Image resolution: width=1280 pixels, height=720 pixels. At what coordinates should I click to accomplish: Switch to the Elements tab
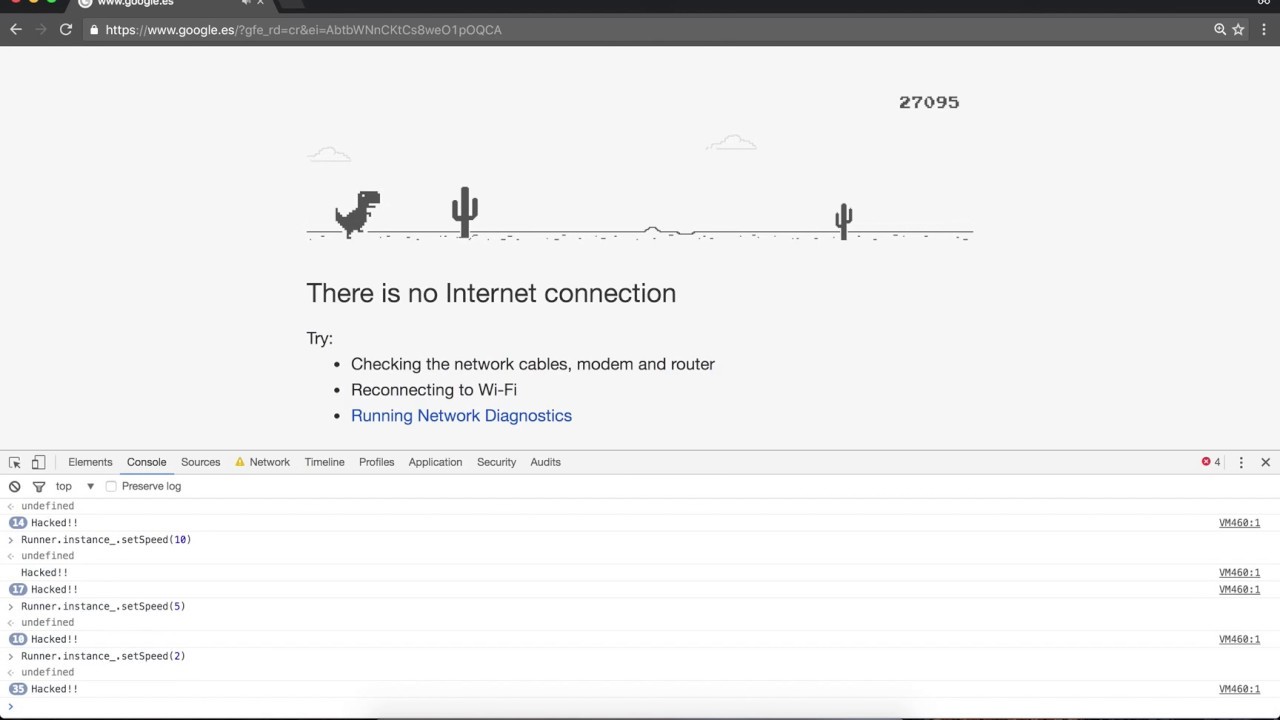pos(90,462)
